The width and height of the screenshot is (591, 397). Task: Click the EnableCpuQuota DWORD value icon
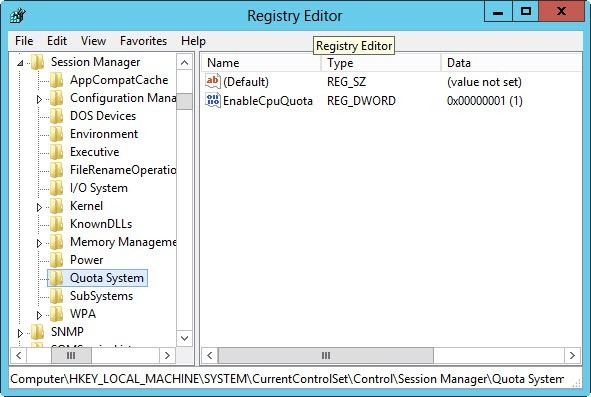(x=213, y=100)
